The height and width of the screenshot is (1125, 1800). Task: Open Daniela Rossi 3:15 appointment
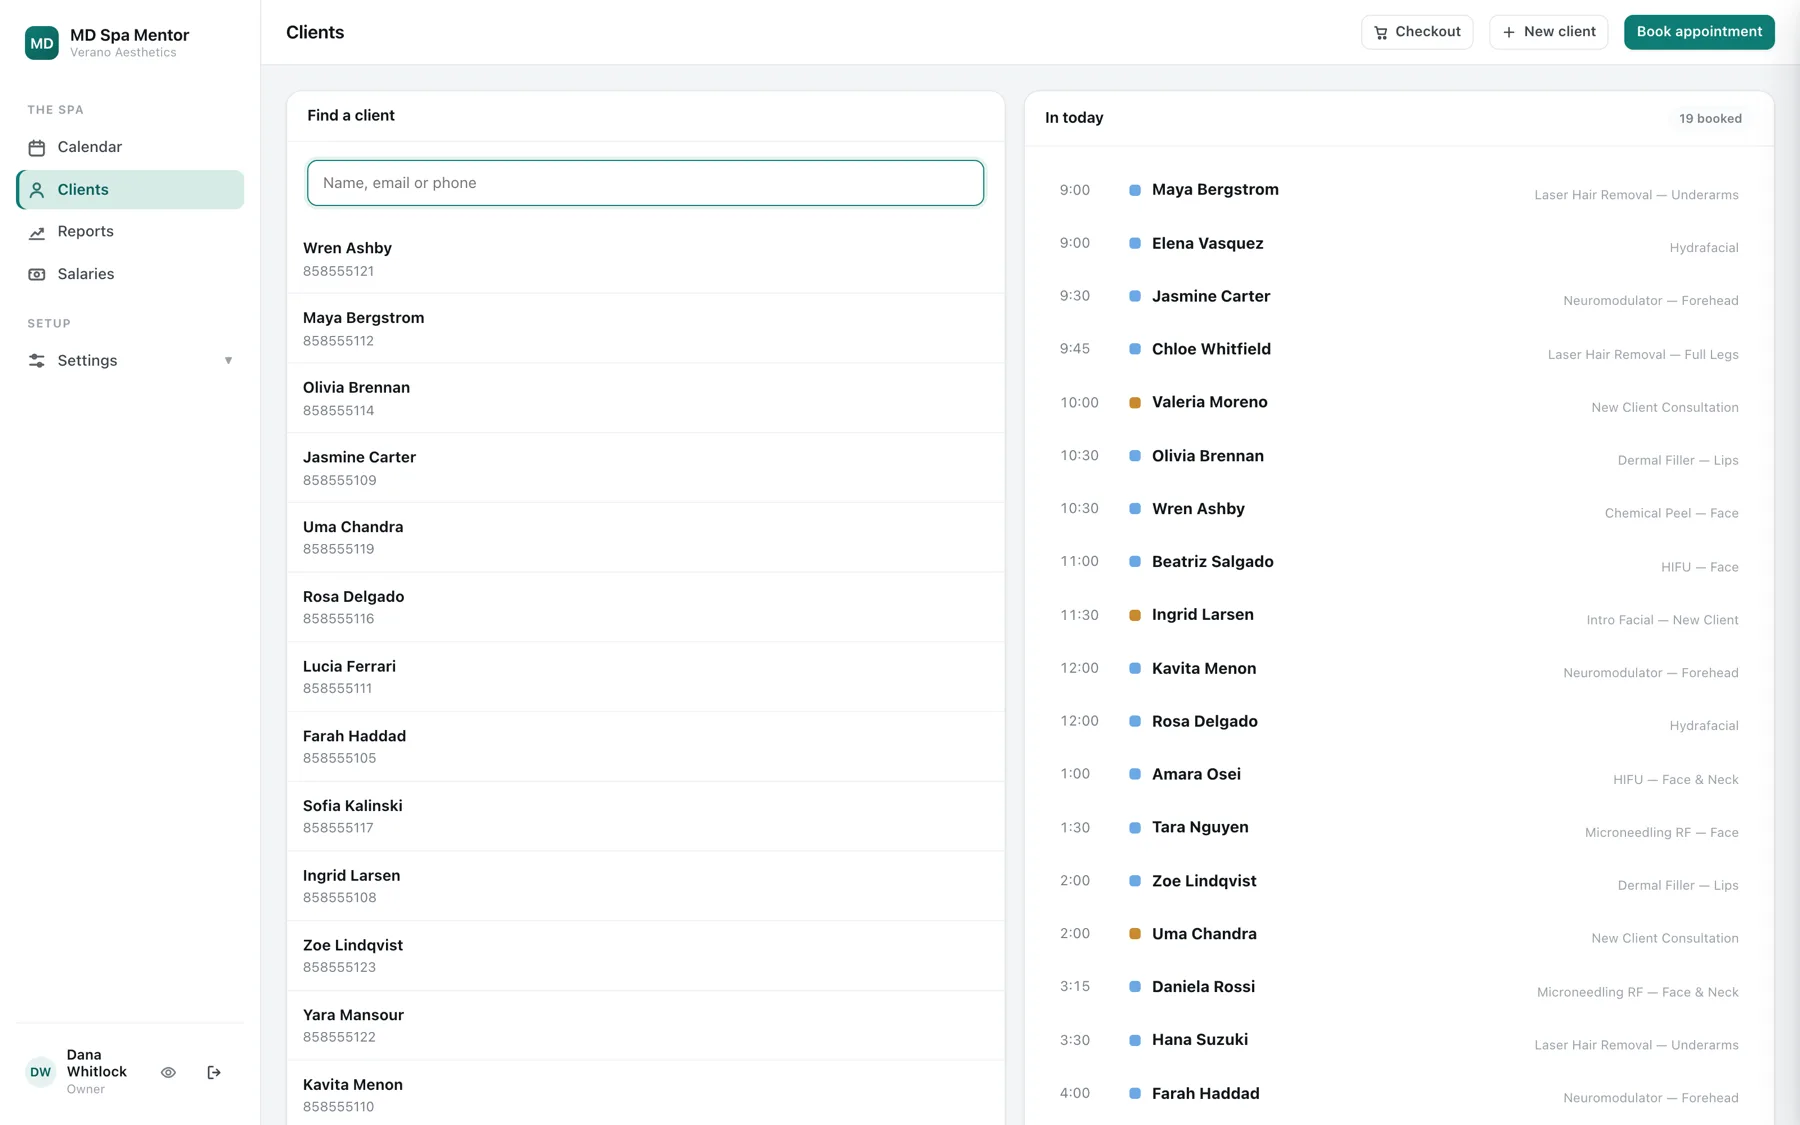click(1399, 987)
